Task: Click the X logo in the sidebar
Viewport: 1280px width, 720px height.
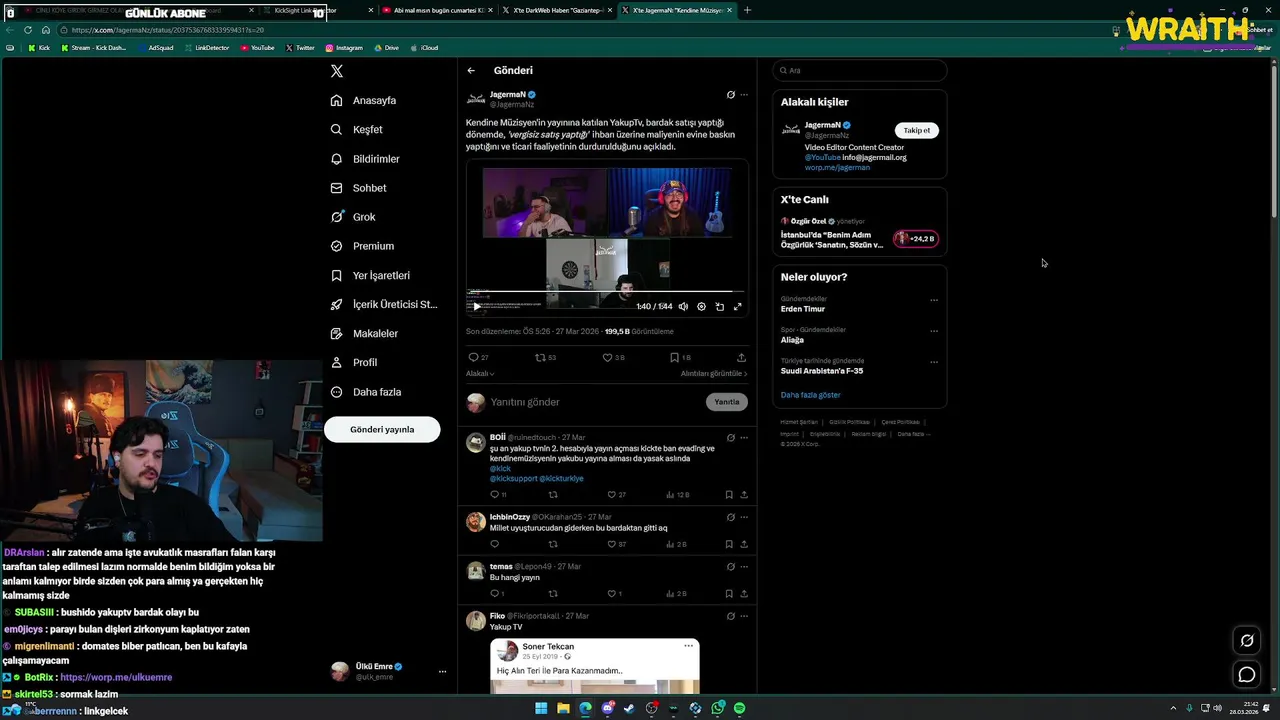Action: tap(337, 71)
